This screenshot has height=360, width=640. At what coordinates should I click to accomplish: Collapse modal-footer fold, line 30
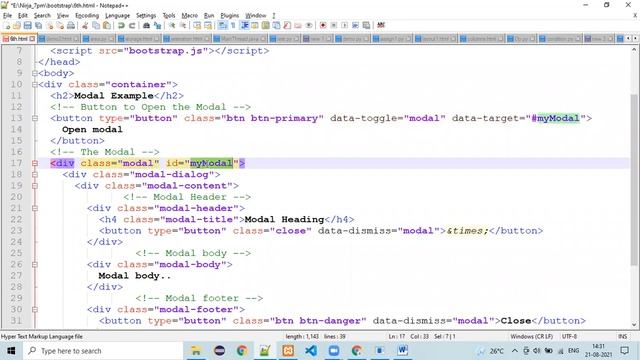tap(35, 309)
